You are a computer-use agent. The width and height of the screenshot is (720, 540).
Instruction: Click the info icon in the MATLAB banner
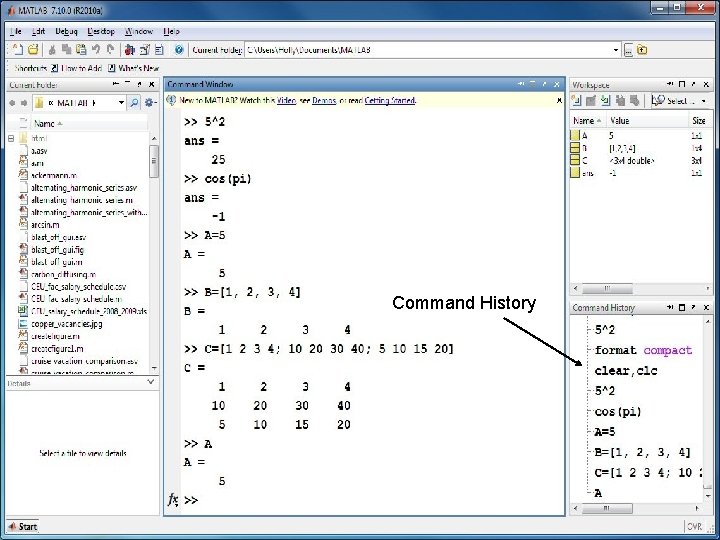coord(171,100)
